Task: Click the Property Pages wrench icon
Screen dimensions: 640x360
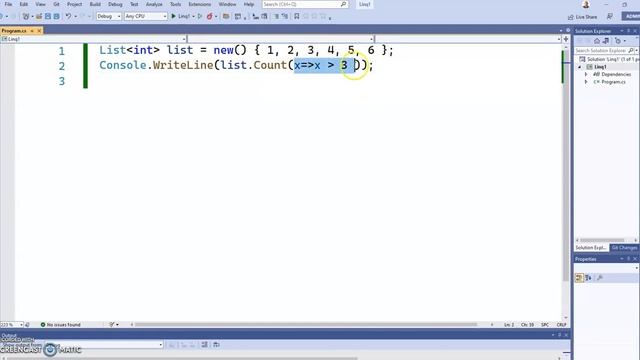Action: (600, 278)
